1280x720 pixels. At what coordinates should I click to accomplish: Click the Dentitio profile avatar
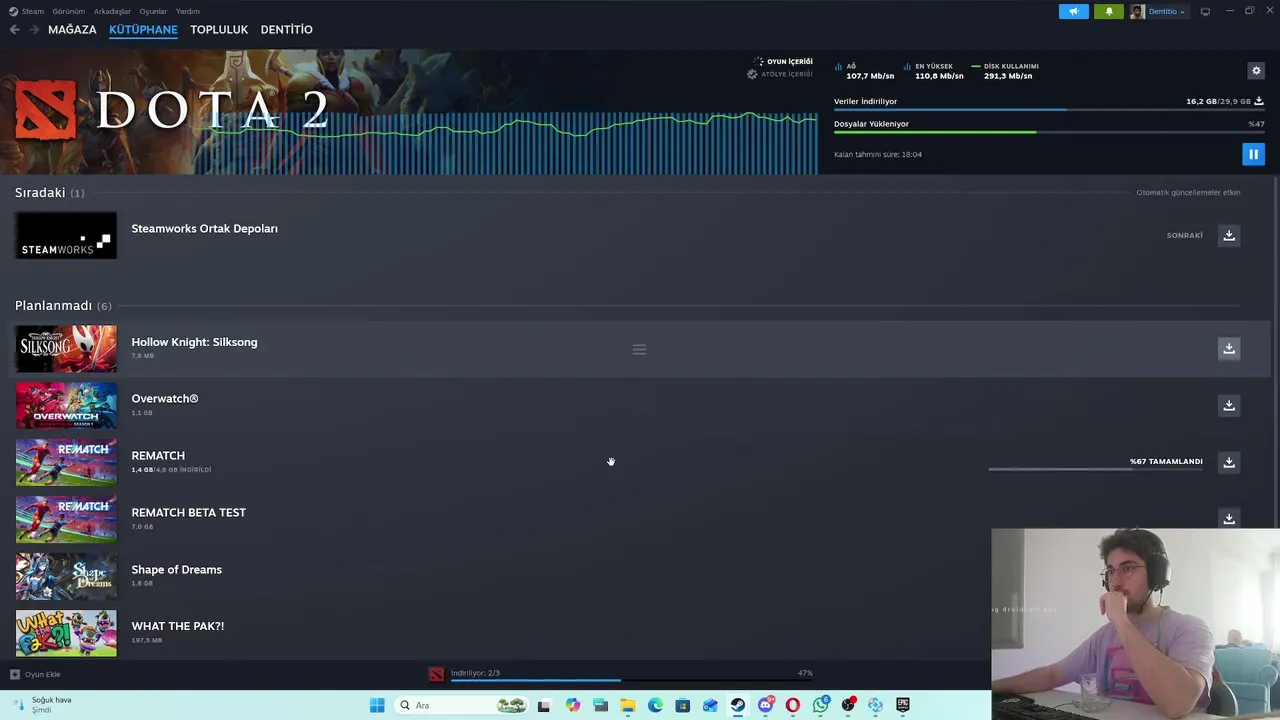coord(1137,11)
